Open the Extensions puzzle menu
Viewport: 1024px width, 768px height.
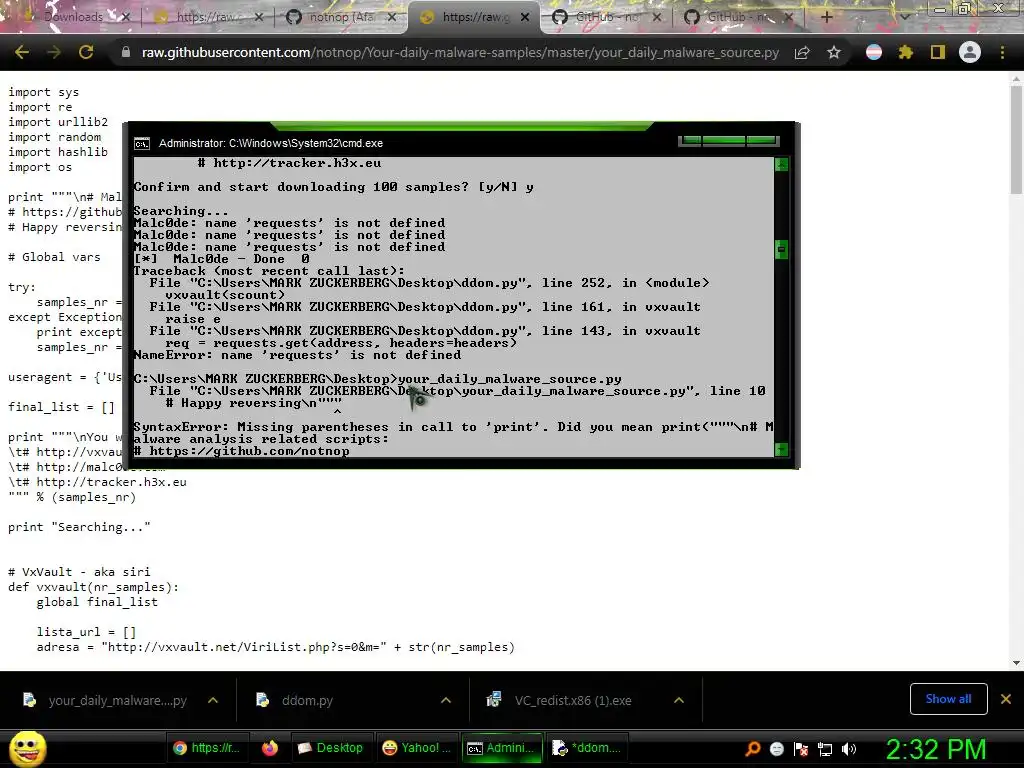tap(906, 52)
